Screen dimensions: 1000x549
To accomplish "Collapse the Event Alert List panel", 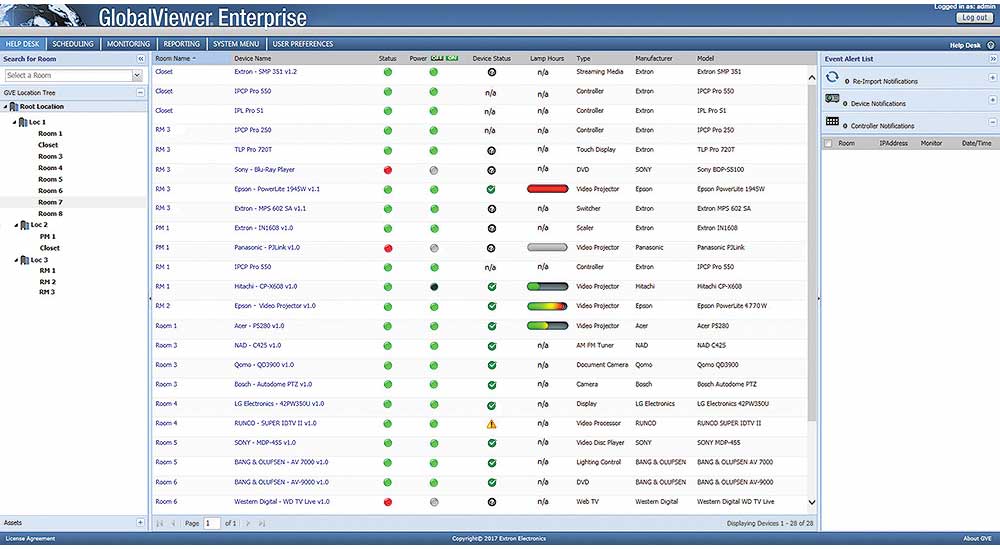I will tap(993, 59).
